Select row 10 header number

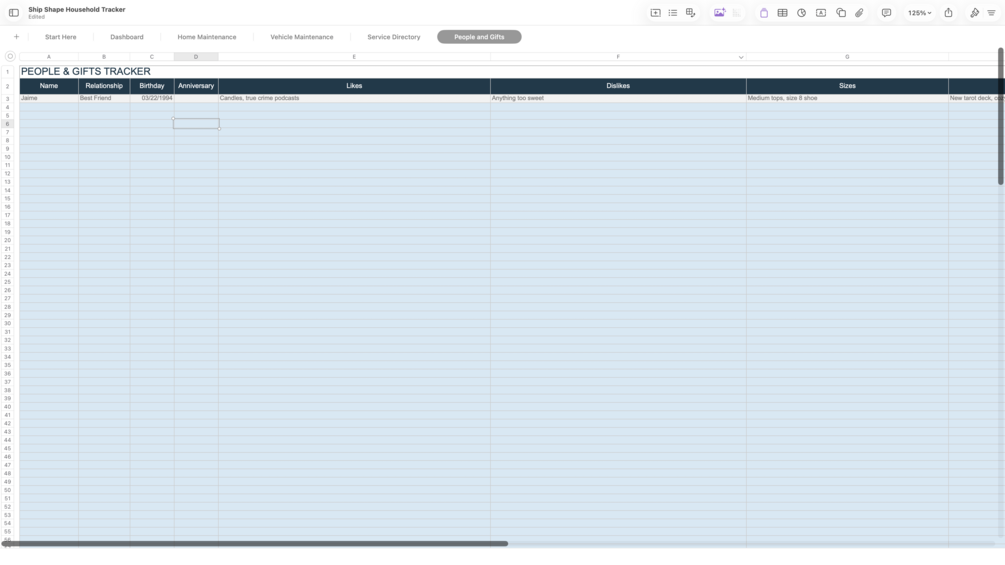point(8,157)
